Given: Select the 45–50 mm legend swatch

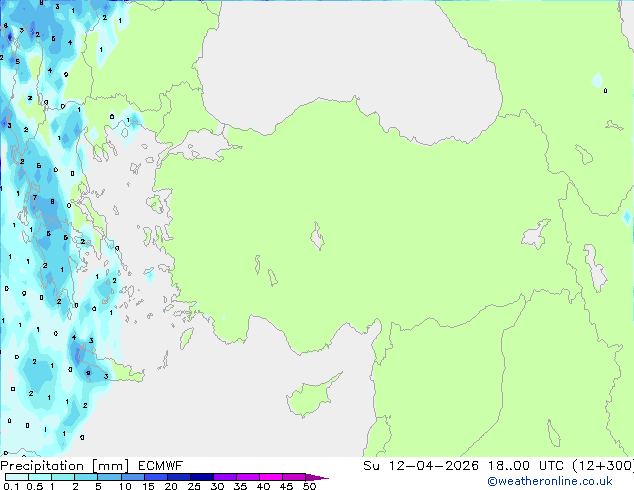Looking at the screenshot, I should (x=294, y=477).
